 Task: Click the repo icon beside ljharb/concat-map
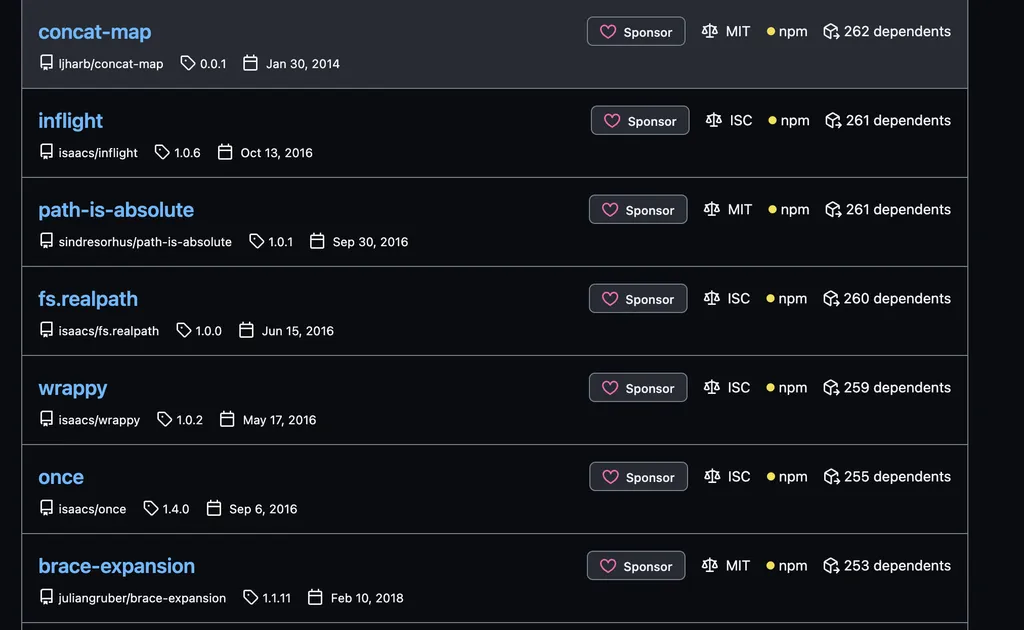tap(46, 63)
